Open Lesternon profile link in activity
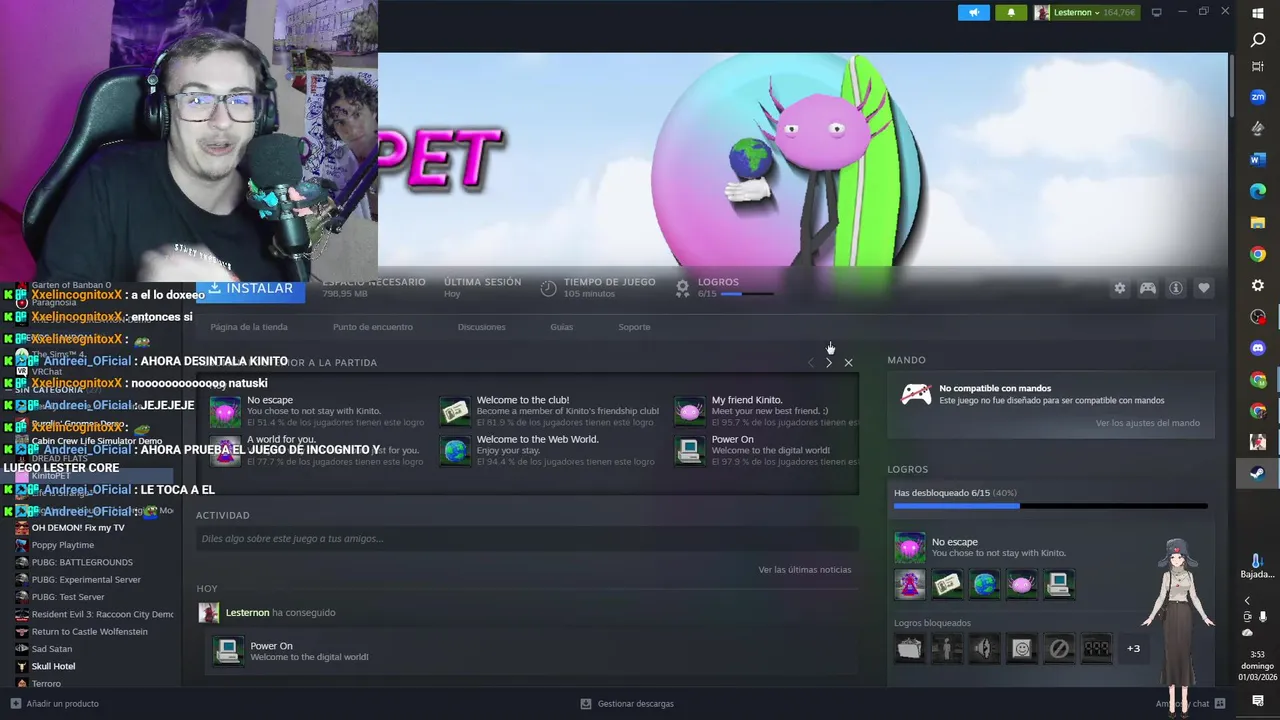1280x720 pixels. 247,613
